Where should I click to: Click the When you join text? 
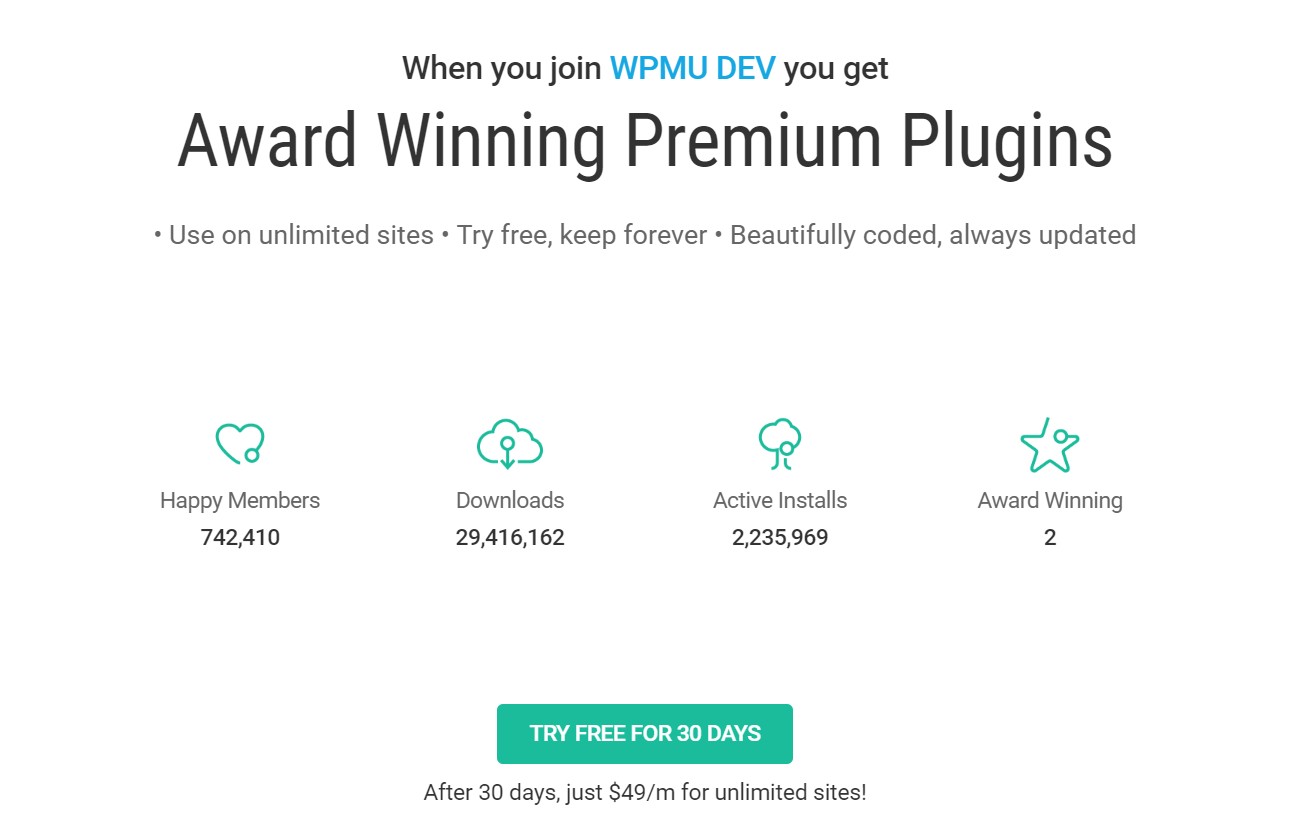click(503, 69)
